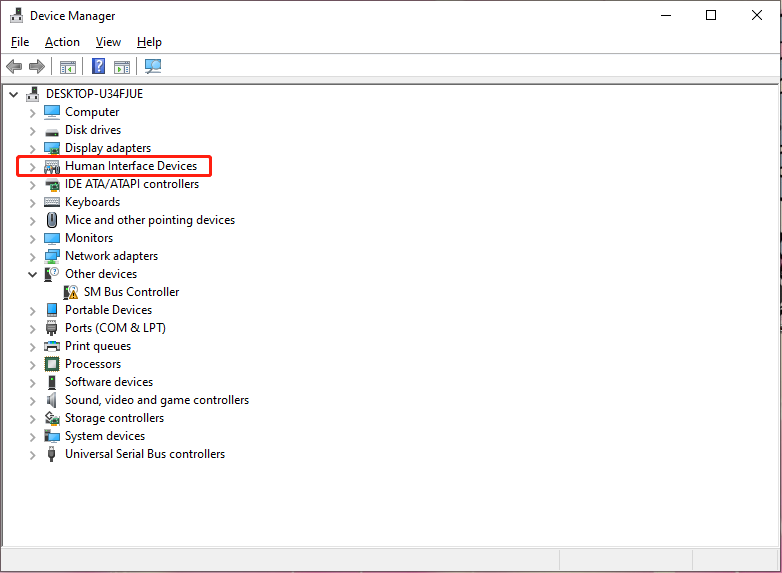
Task: Click the Sound, video and game controllers speaker icon
Action: tap(52, 400)
